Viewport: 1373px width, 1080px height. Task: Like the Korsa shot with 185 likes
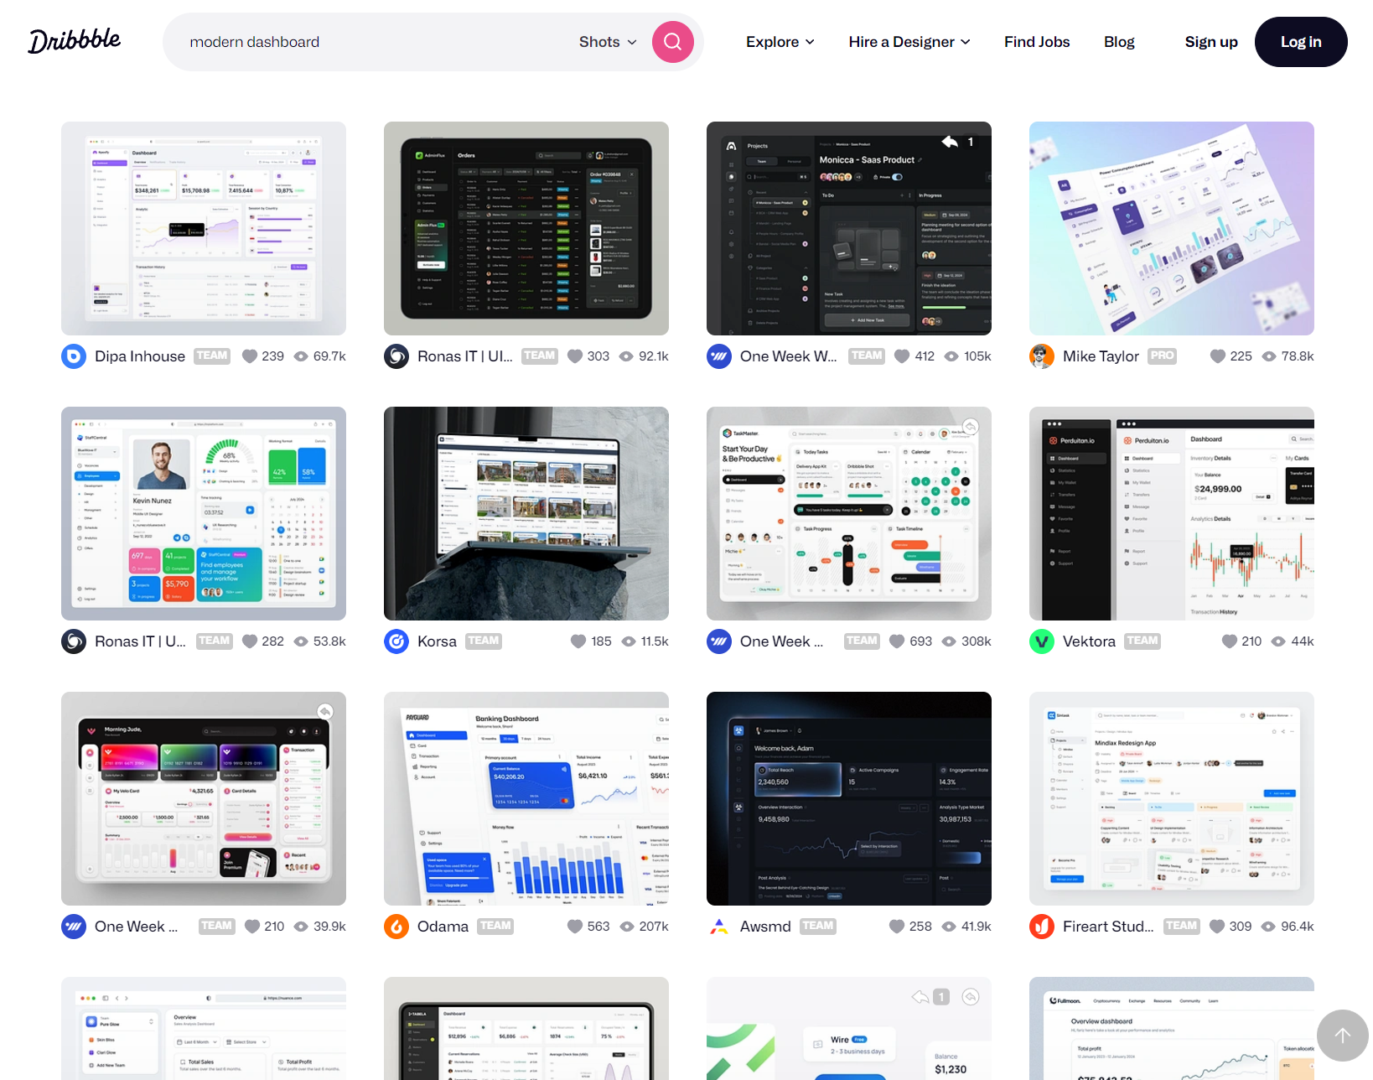point(579,641)
